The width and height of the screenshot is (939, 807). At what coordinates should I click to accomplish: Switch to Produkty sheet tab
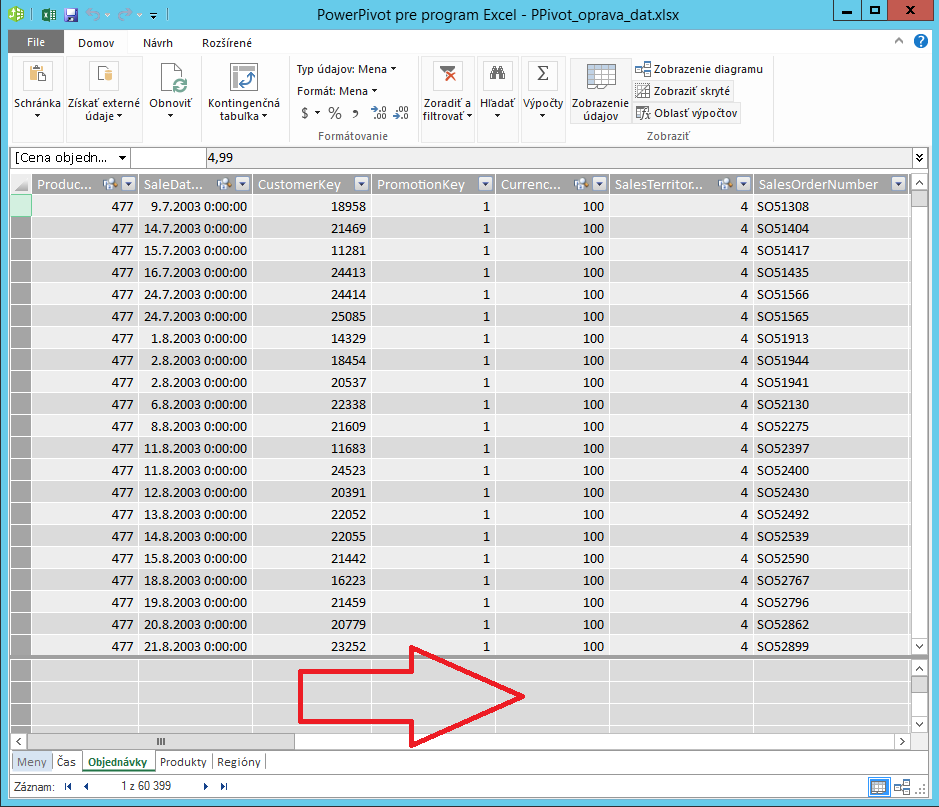point(183,762)
